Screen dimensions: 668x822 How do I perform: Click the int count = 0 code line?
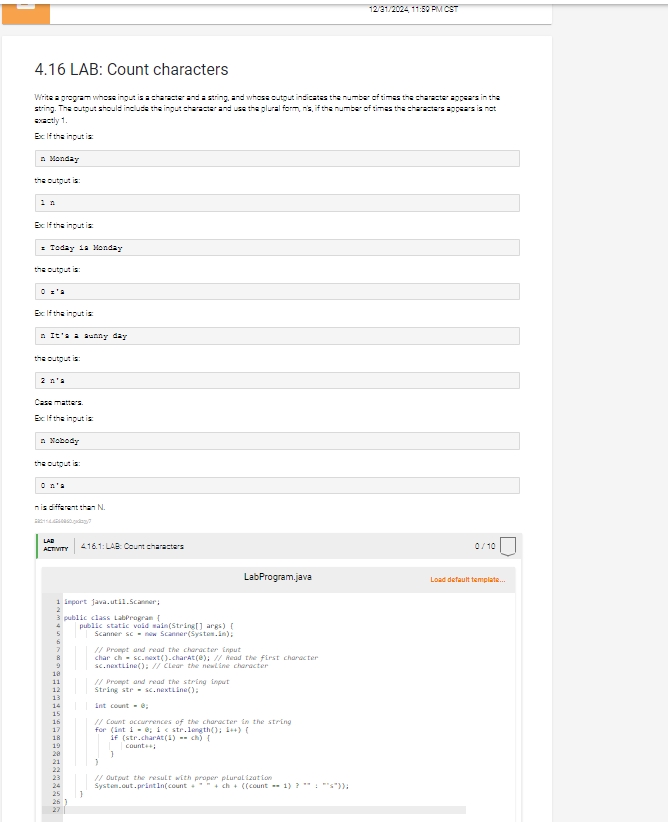click(x=121, y=706)
